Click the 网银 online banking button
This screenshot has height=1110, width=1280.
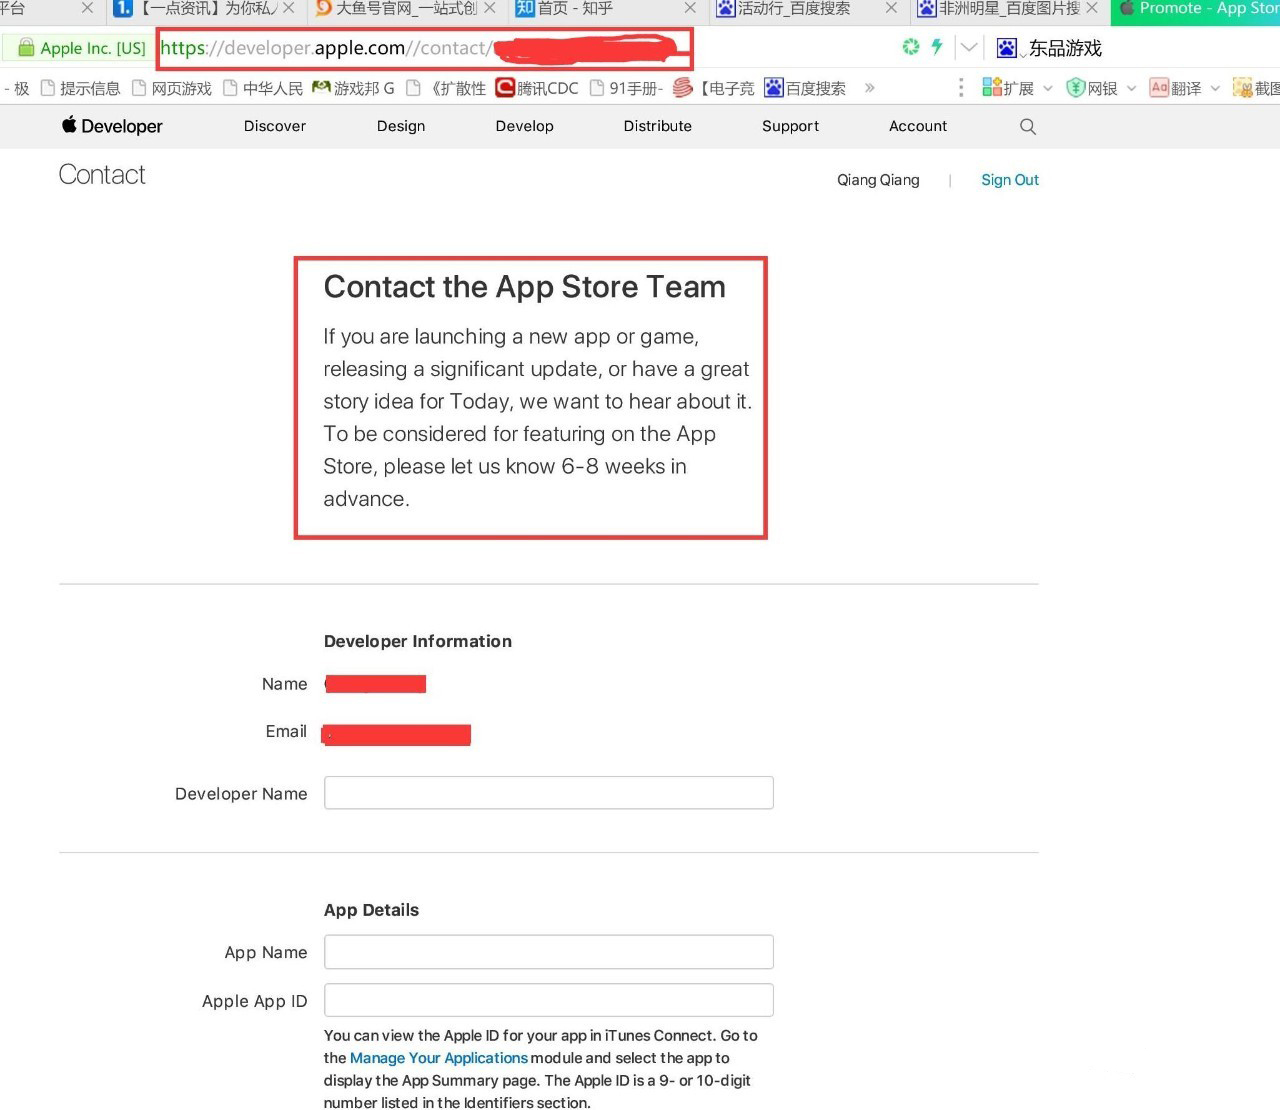(x=1092, y=88)
